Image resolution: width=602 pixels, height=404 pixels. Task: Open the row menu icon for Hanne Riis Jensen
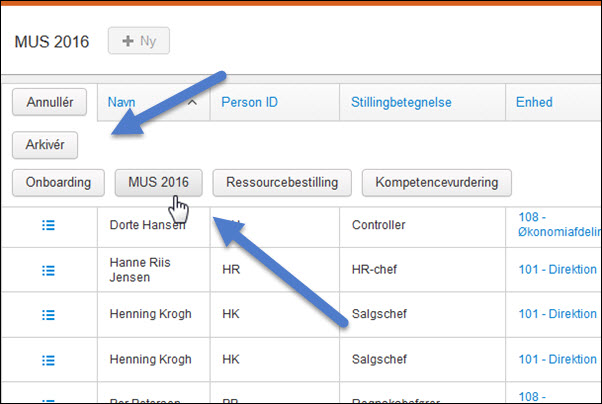pos(48,270)
